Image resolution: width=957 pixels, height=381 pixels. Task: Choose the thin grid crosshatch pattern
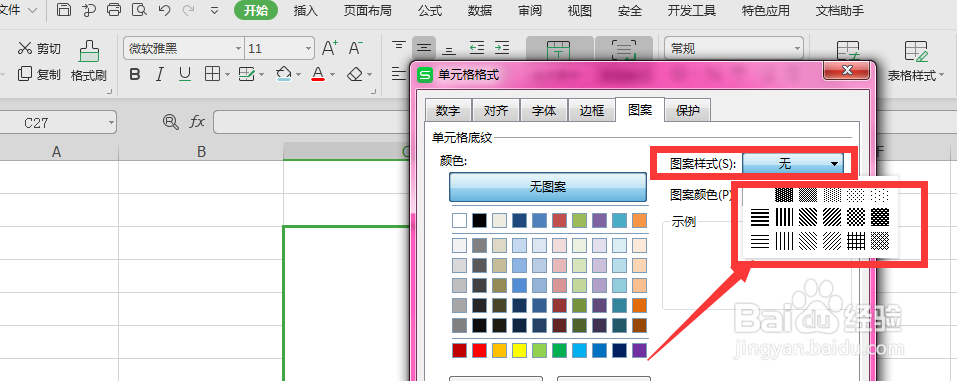click(856, 241)
